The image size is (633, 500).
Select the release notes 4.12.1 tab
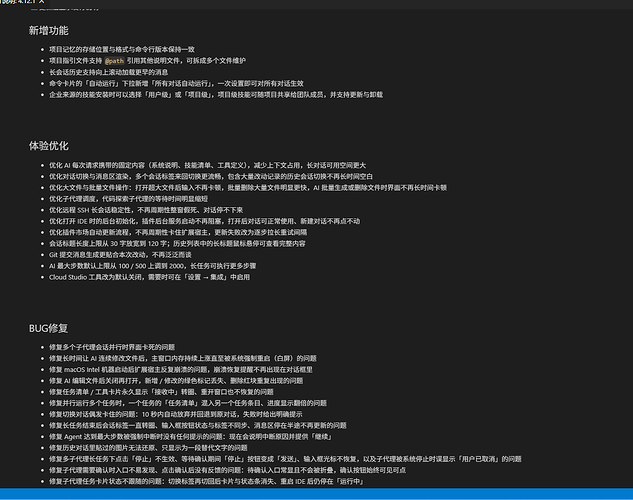pos(18,2)
